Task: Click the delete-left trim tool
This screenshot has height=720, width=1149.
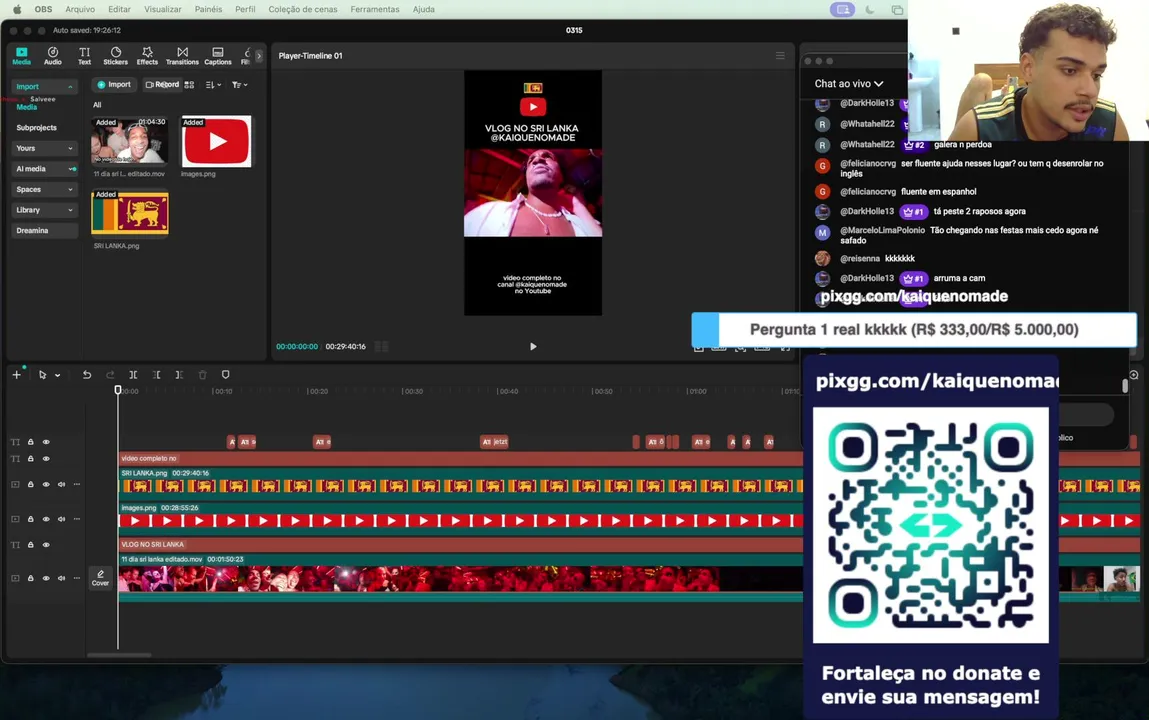Action: [156, 374]
